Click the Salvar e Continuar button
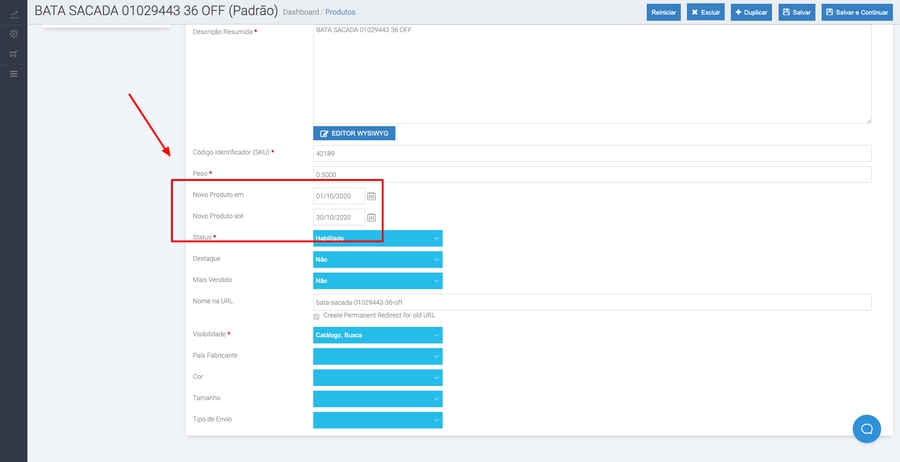Viewport: 900px width, 462px height. [x=857, y=13]
